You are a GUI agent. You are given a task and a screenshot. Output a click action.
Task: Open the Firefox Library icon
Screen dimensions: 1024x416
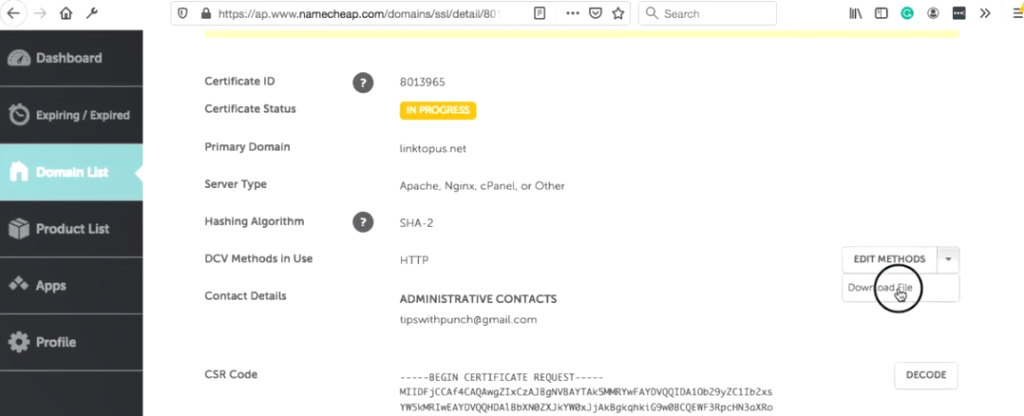pyautogui.click(x=856, y=13)
